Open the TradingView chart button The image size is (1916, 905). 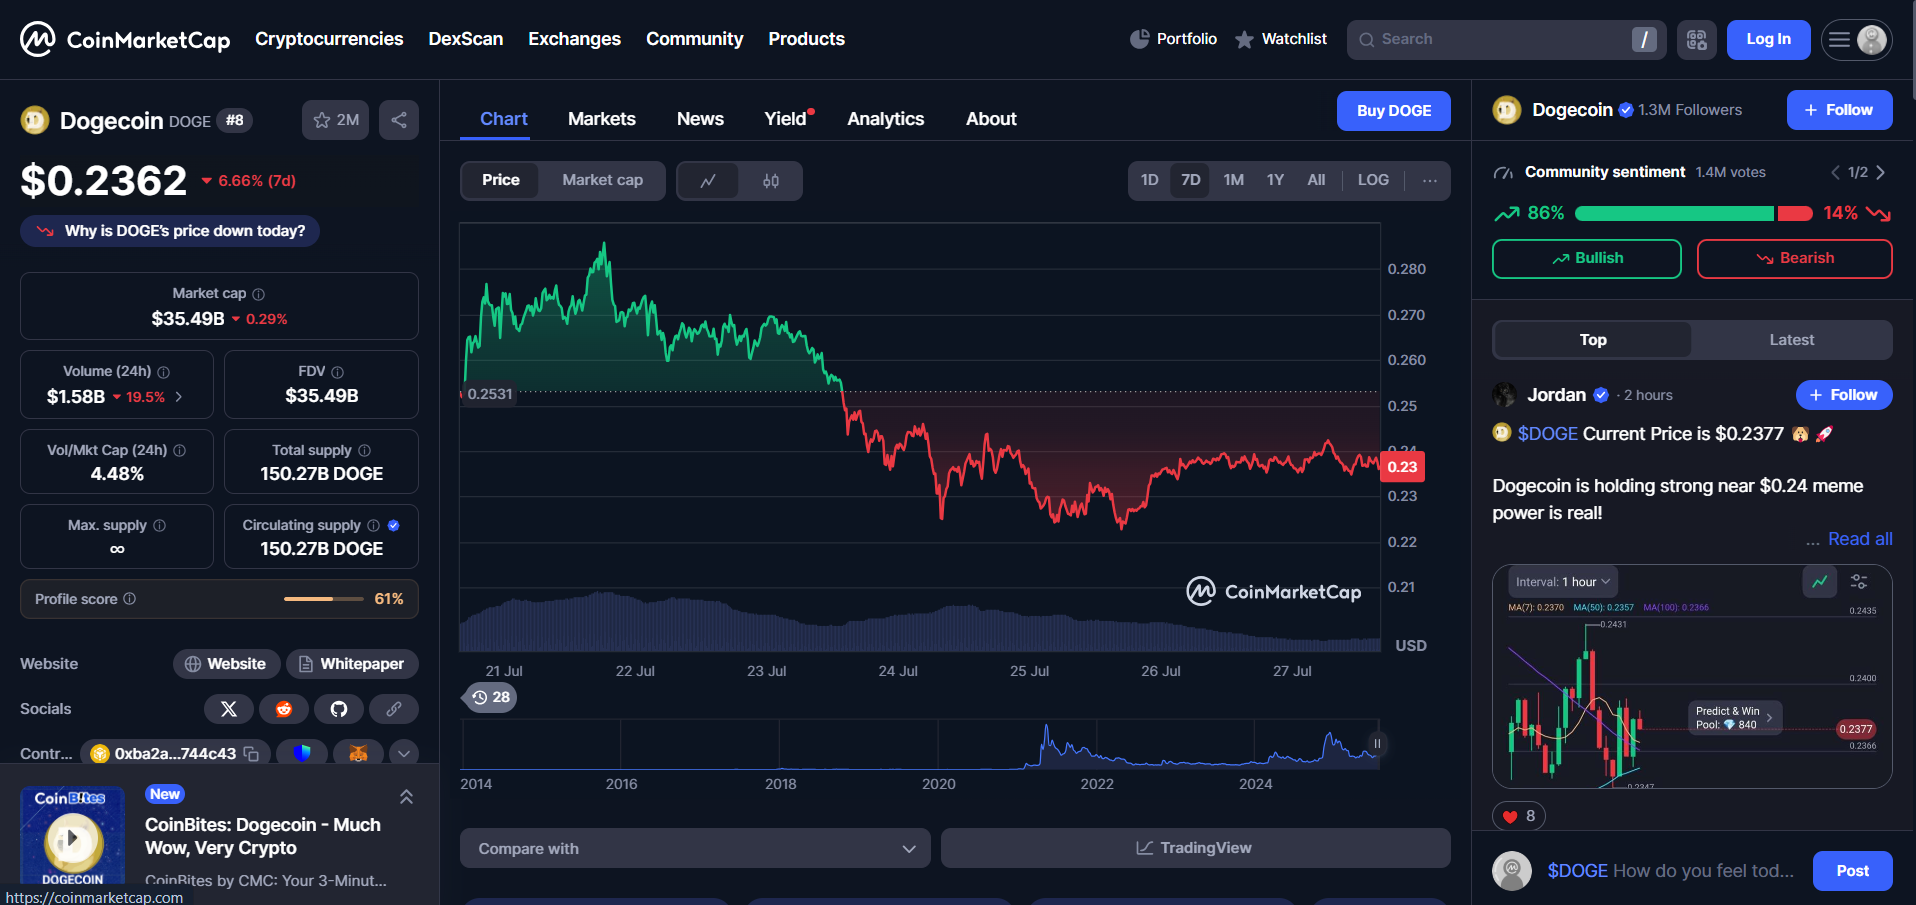pyautogui.click(x=1195, y=848)
